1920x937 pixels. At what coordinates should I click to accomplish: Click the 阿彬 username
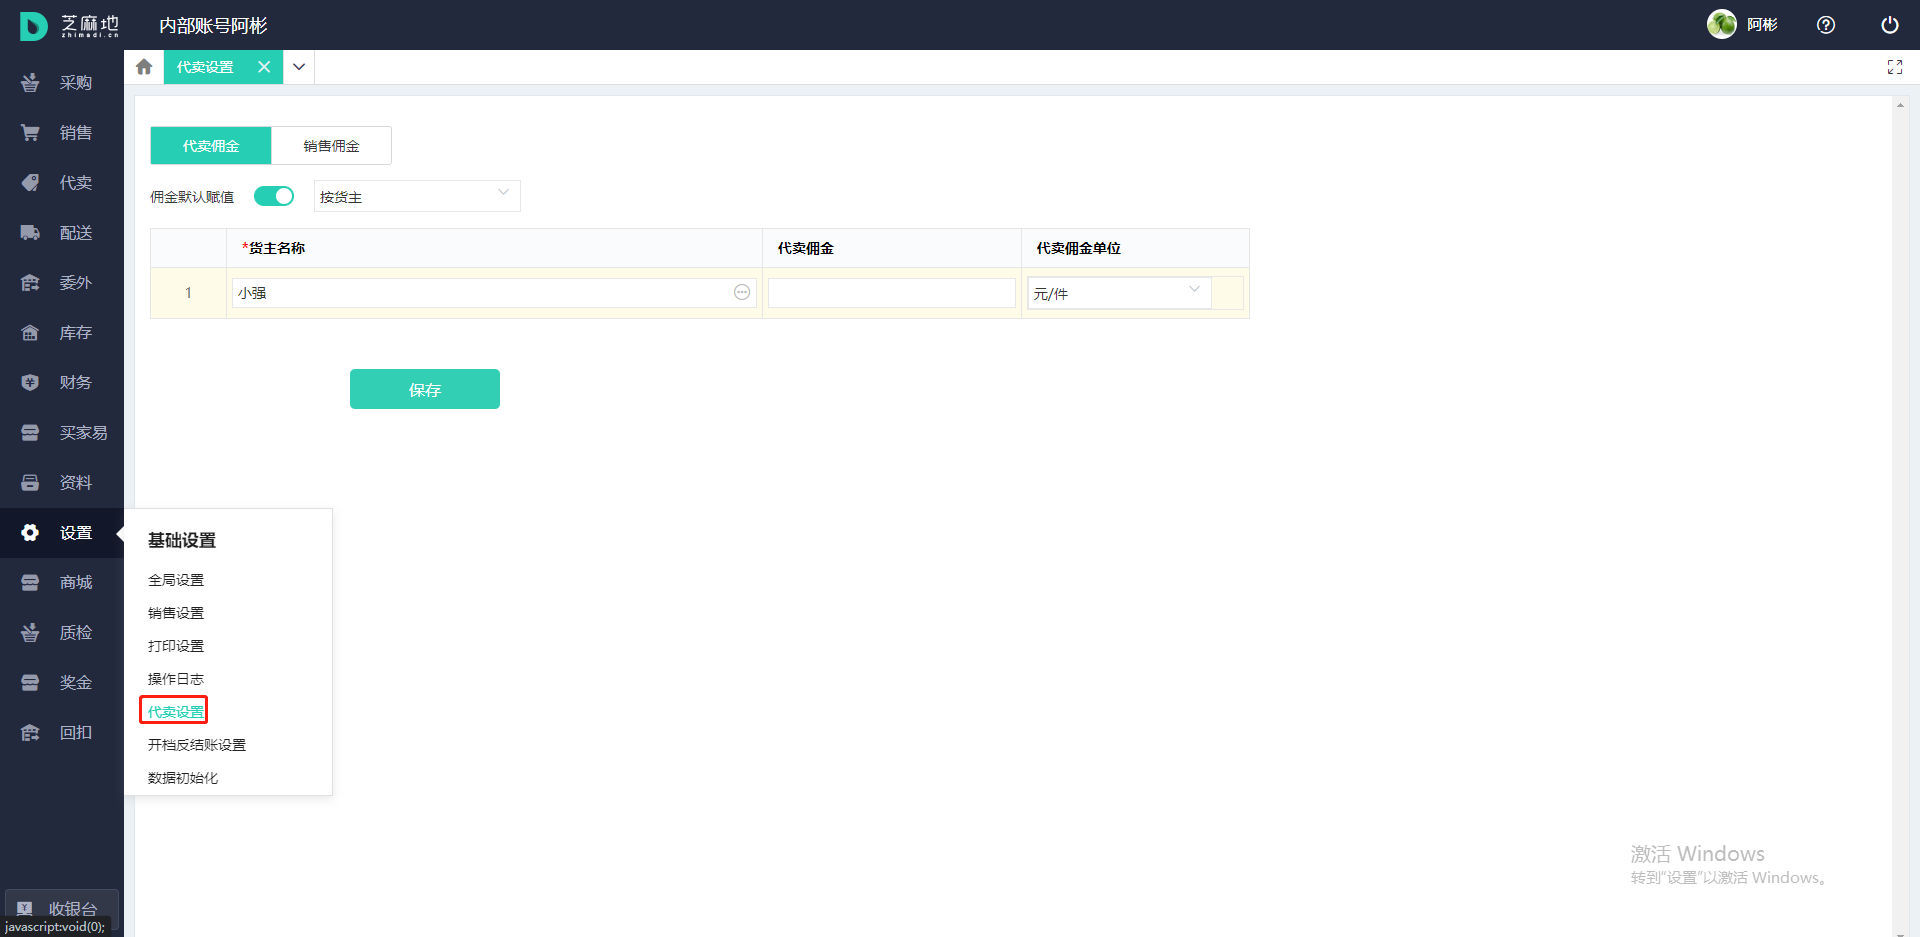point(1762,25)
